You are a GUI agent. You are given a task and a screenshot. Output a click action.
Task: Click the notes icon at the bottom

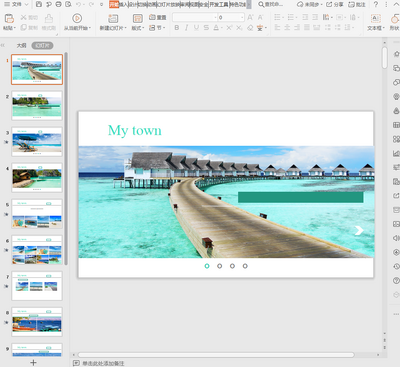coord(76,363)
